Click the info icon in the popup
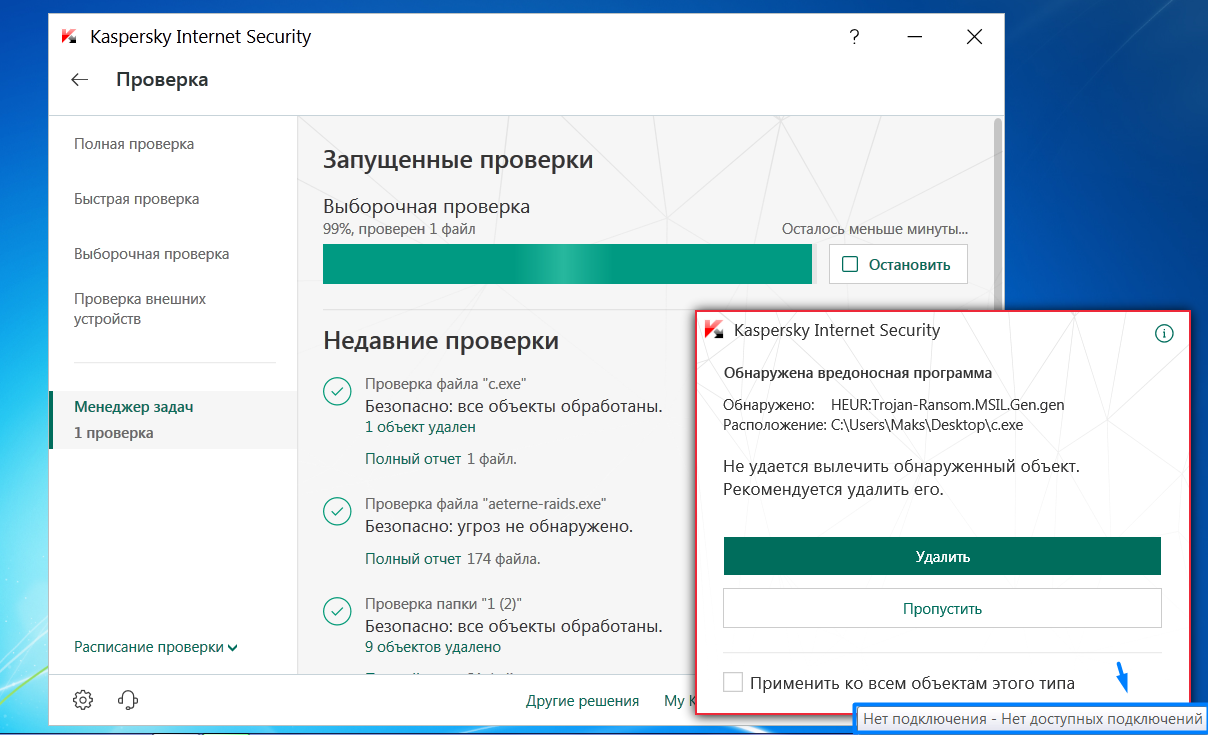Viewport: 1208px width, 735px height. click(x=1164, y=334)
